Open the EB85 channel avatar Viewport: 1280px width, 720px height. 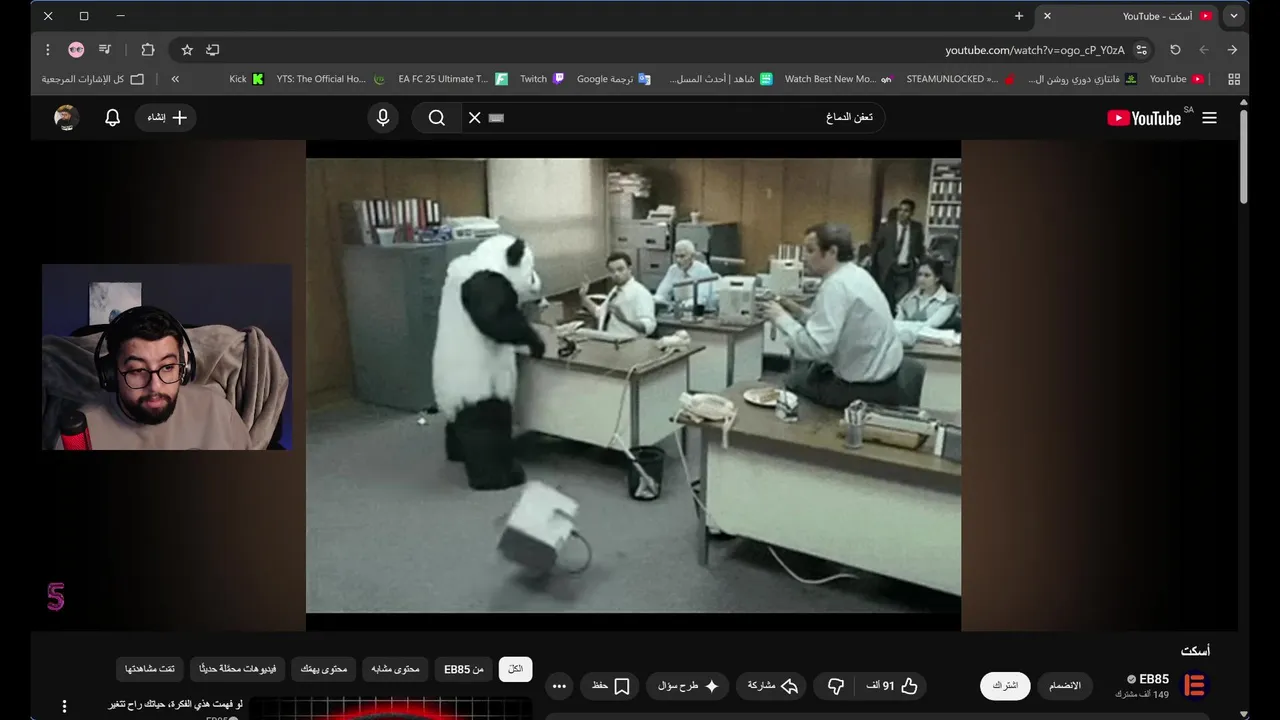tap(1194, 686)
